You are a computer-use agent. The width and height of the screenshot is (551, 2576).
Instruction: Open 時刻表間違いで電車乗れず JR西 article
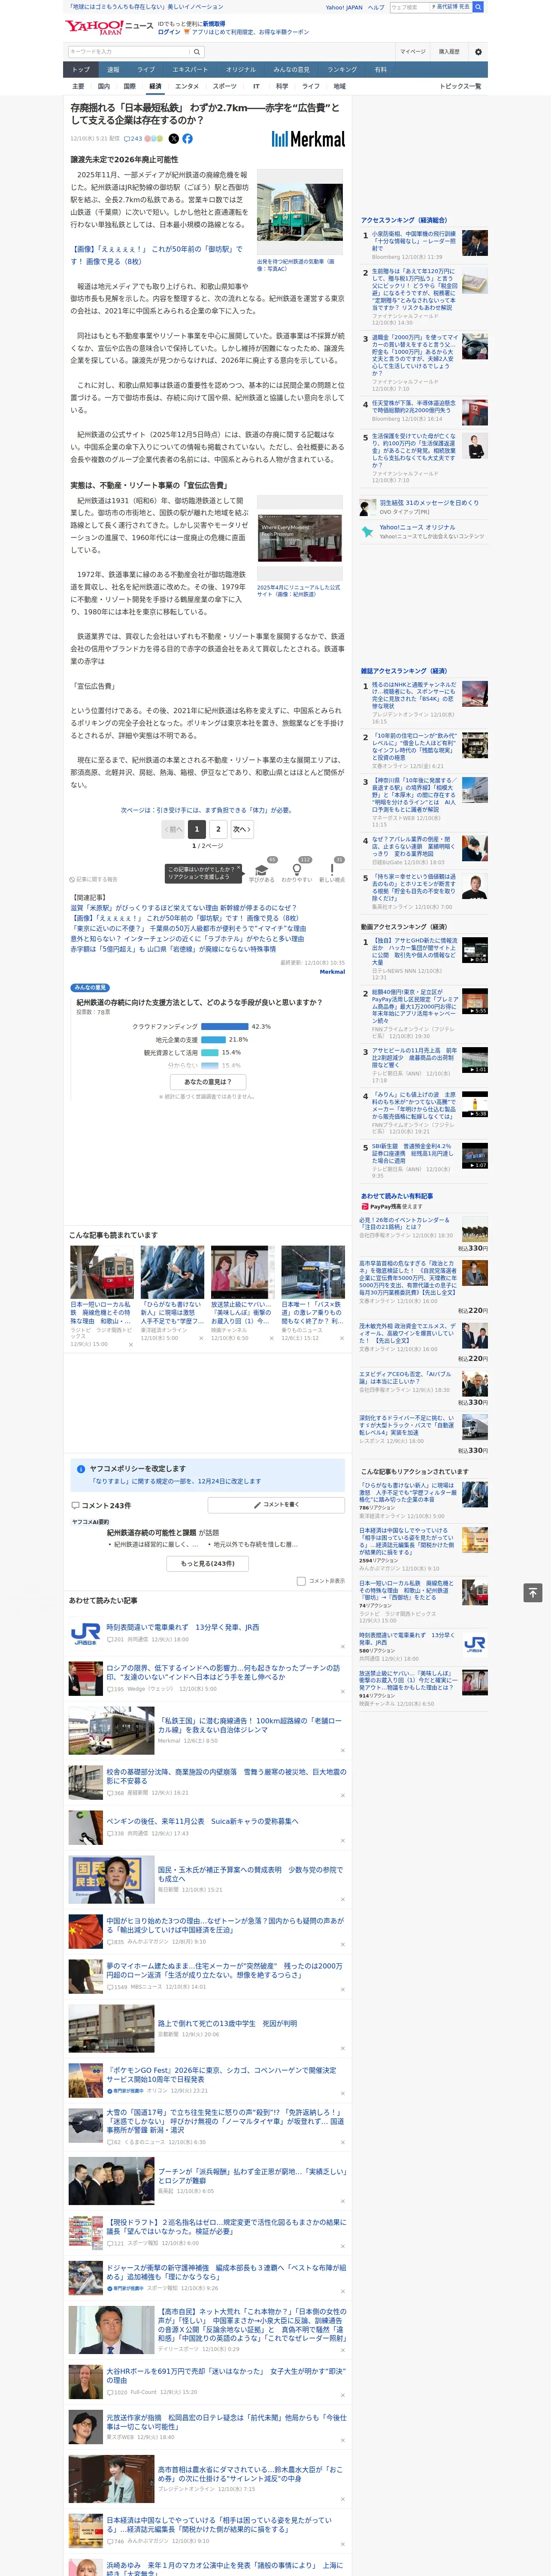point(182,1627)
